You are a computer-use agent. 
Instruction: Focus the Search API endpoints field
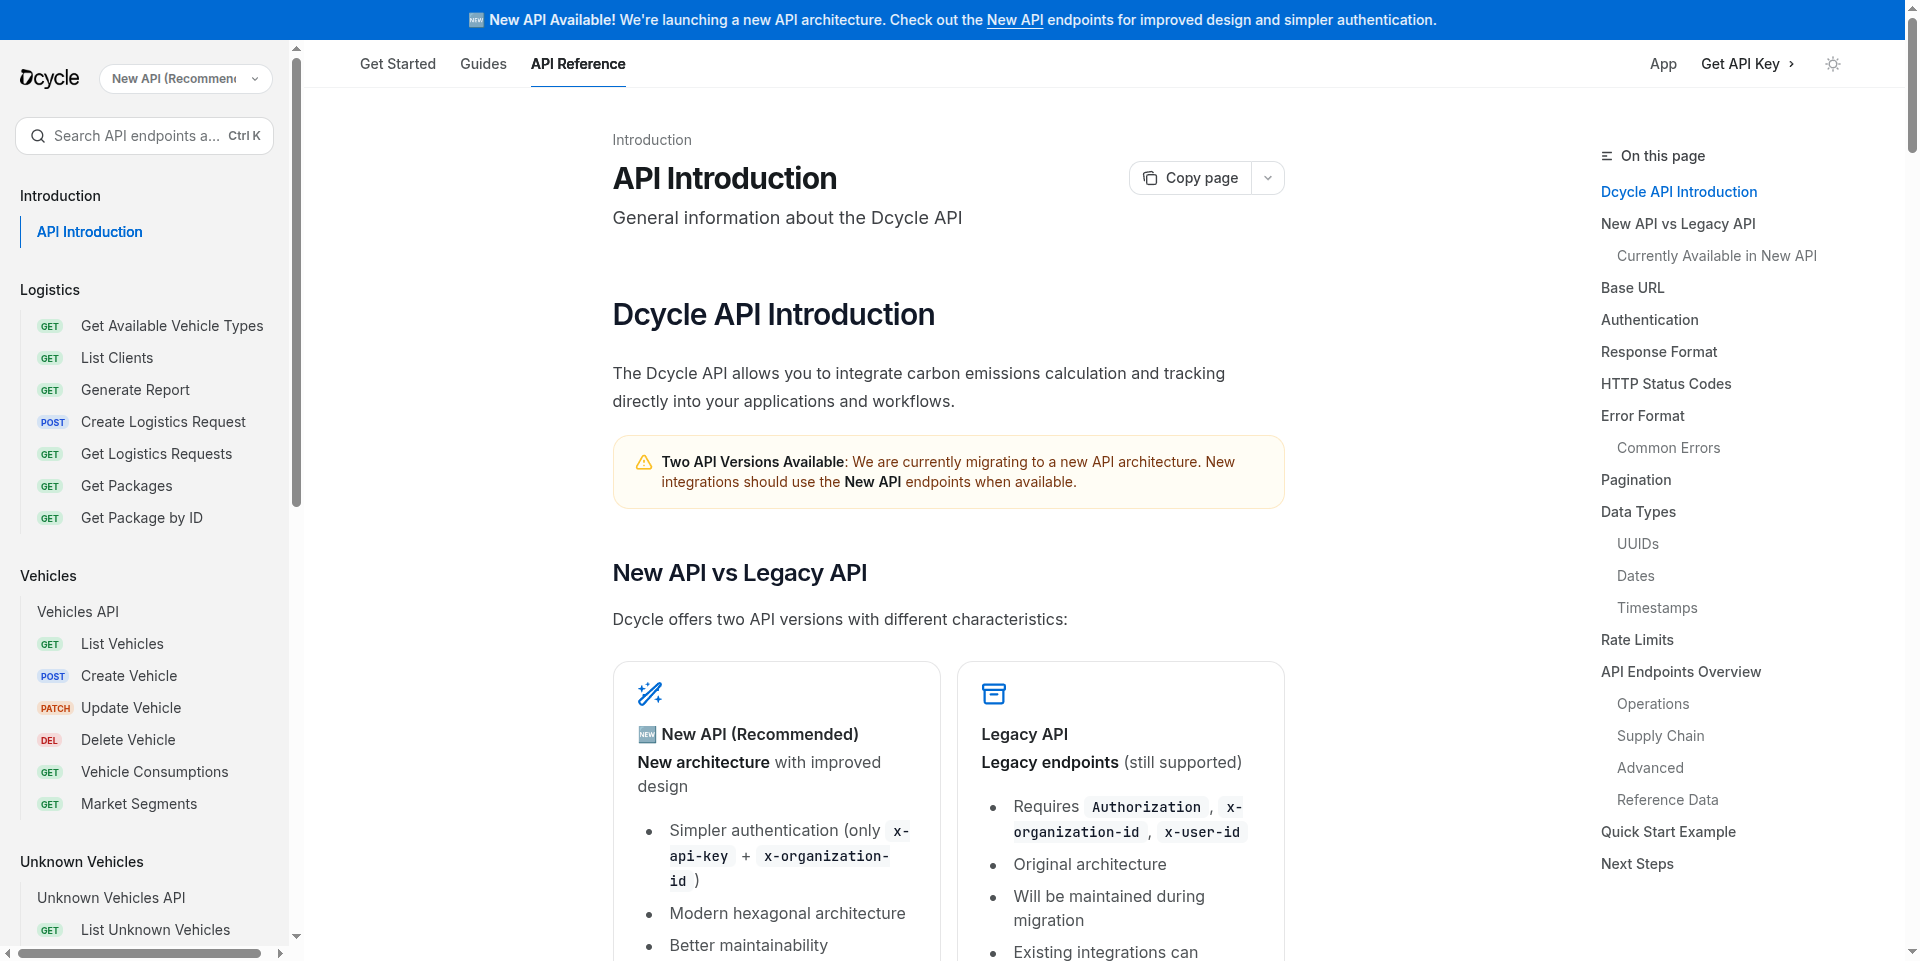[145, 136]
